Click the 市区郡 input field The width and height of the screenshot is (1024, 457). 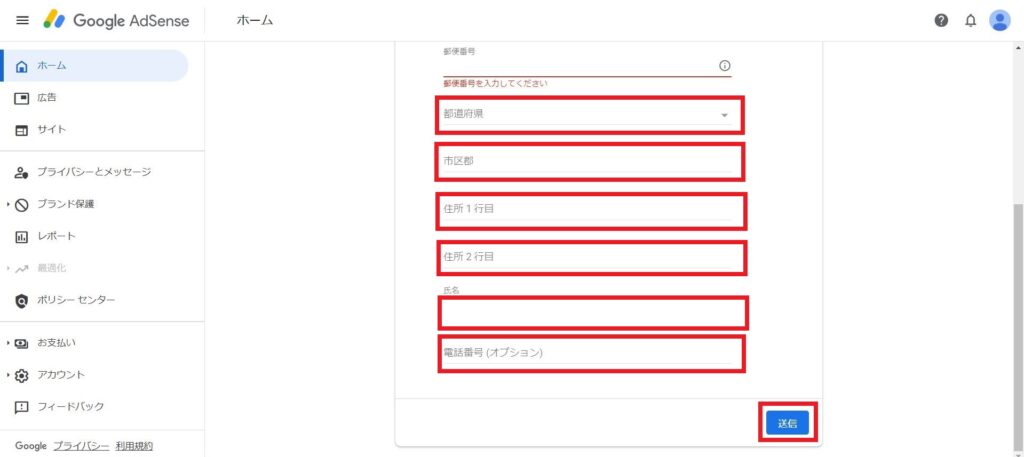click(589, 161)
